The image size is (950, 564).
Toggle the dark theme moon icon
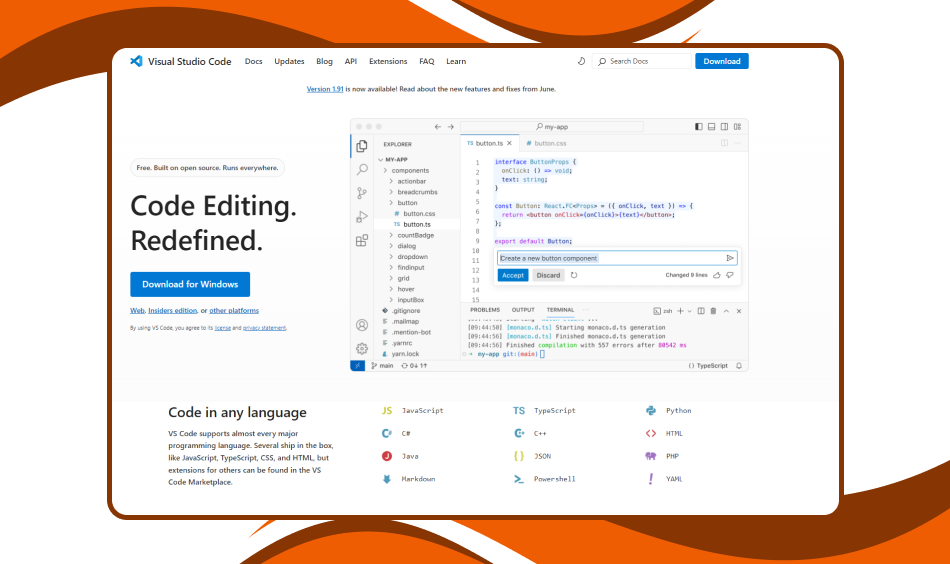581,61
